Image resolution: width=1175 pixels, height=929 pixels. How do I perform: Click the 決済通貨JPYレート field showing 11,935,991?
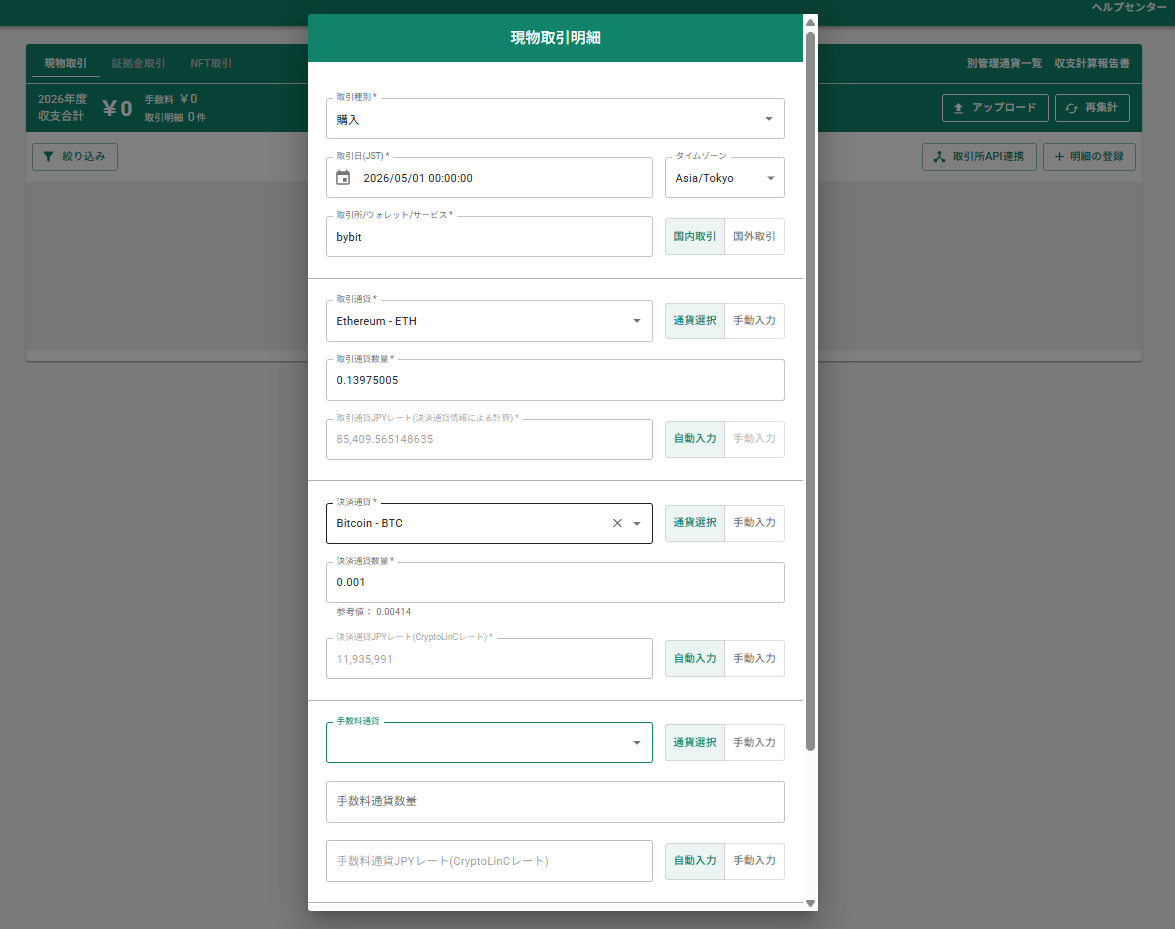click(x=489, y=659)
